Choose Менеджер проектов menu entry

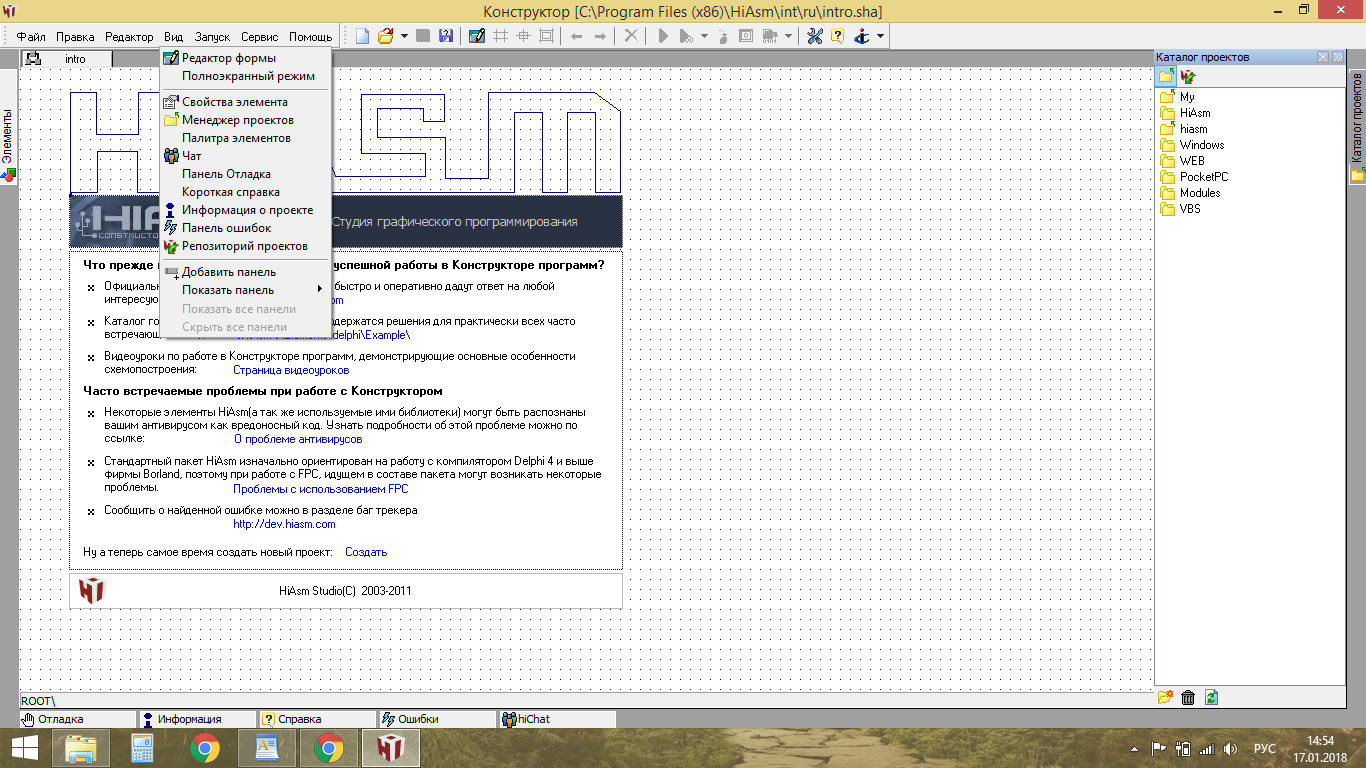point(245,120)
